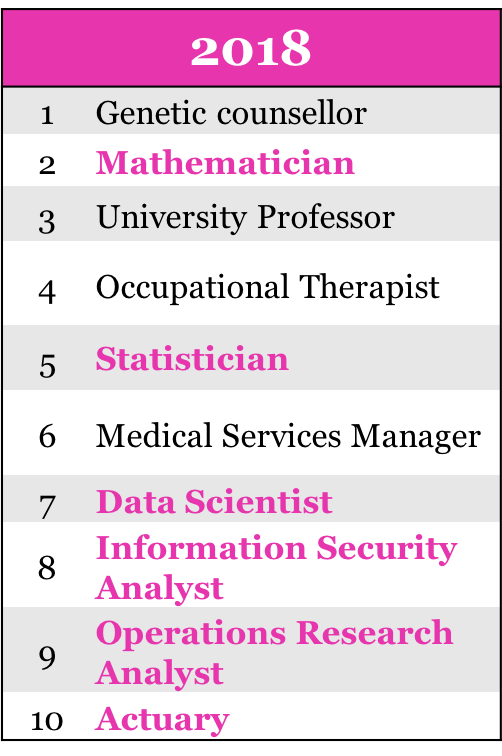This screenshot has width=502, height=756.
Task: Click Occupational Therapist entry
Action: 268,288
